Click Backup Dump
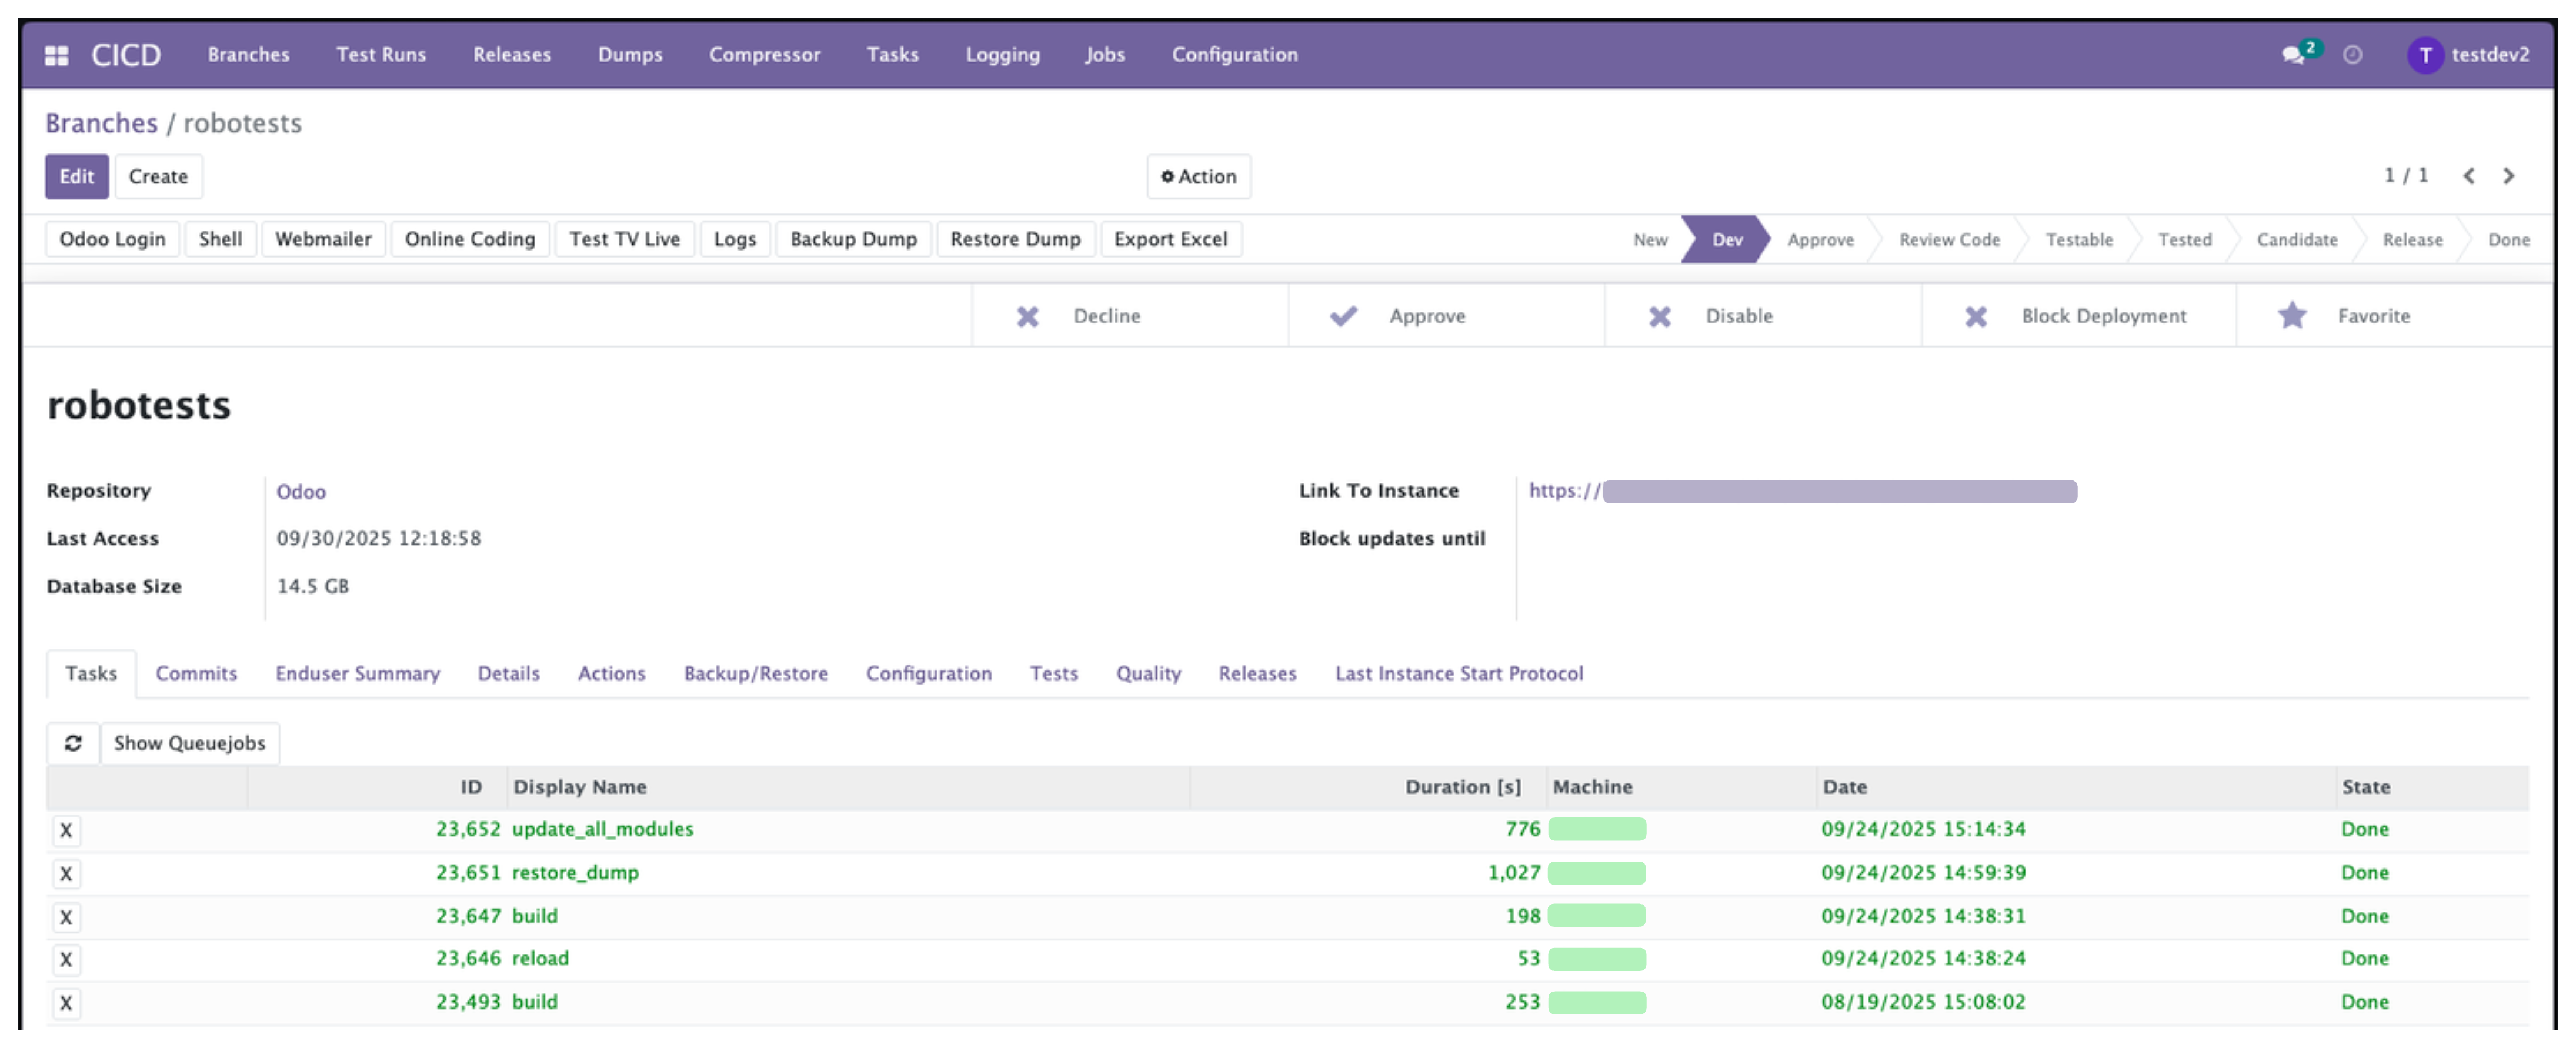Screen dimensions: 2576x1048 [853, 240]
